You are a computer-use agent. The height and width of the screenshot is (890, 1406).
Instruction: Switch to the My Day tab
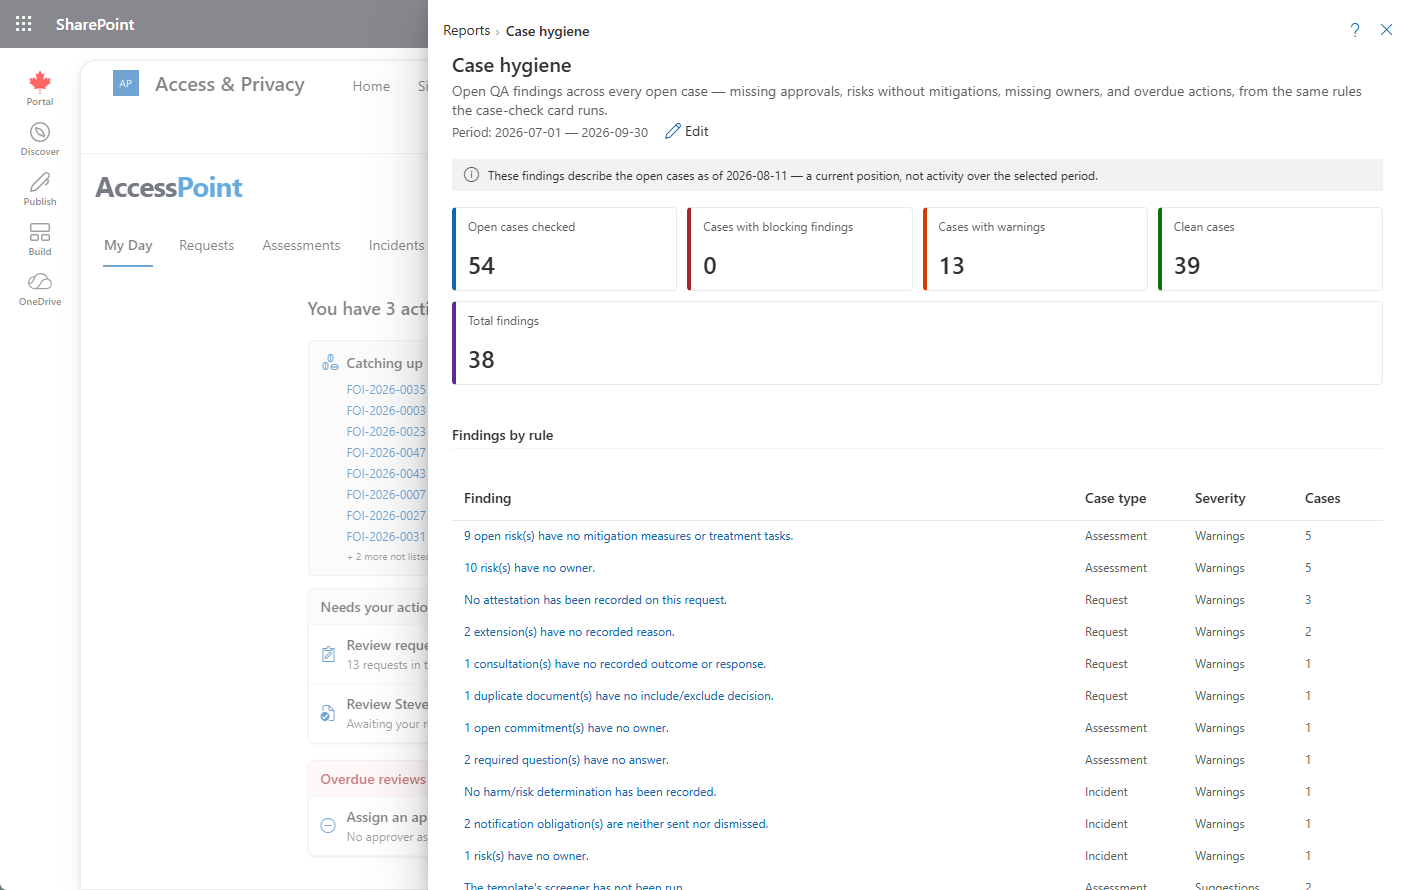(x=128, y=245)
